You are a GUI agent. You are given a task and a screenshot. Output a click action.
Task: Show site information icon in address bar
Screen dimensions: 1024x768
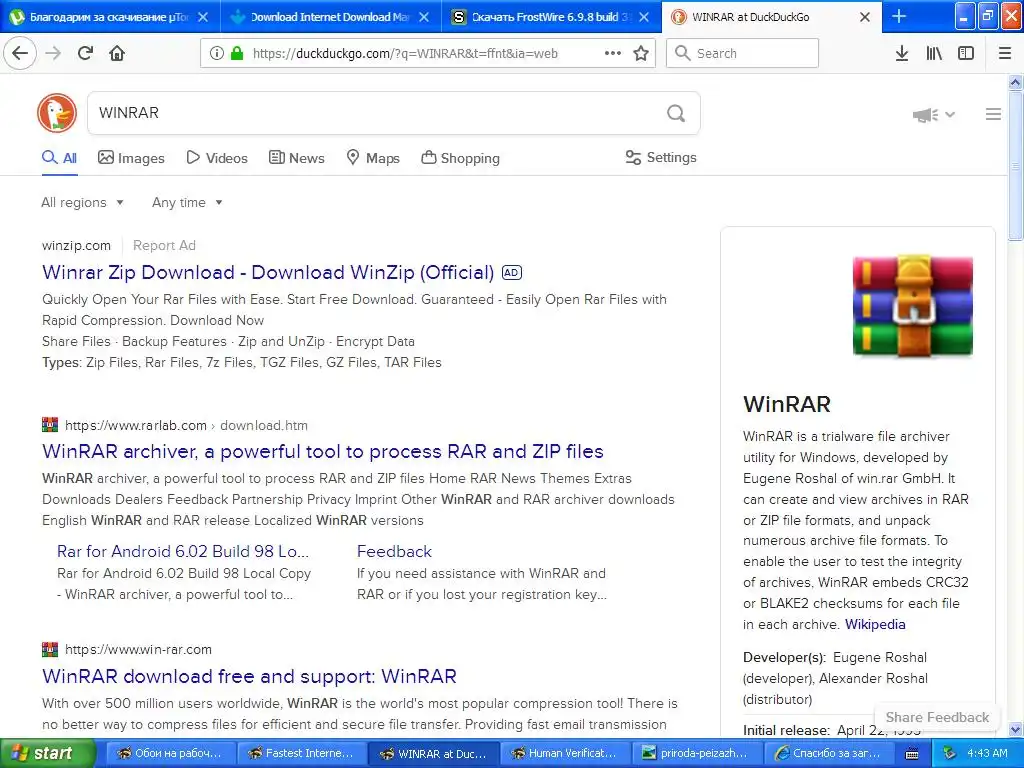[216, 53]
